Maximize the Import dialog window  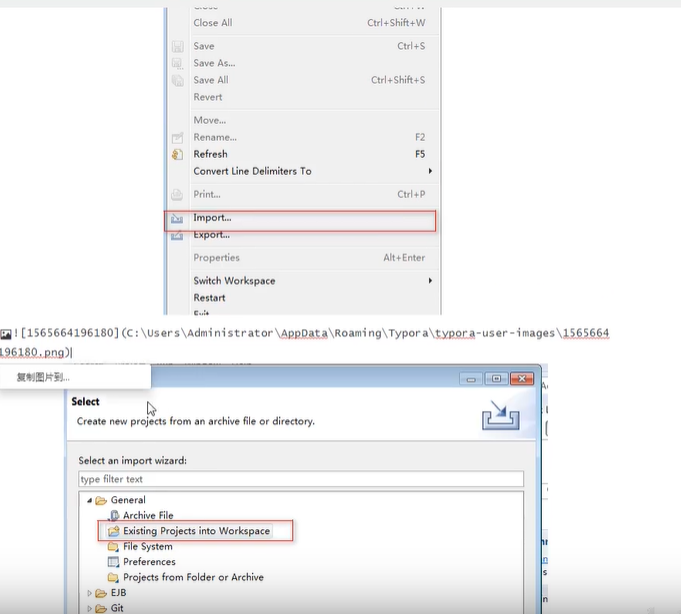click(x=496, y=379)
